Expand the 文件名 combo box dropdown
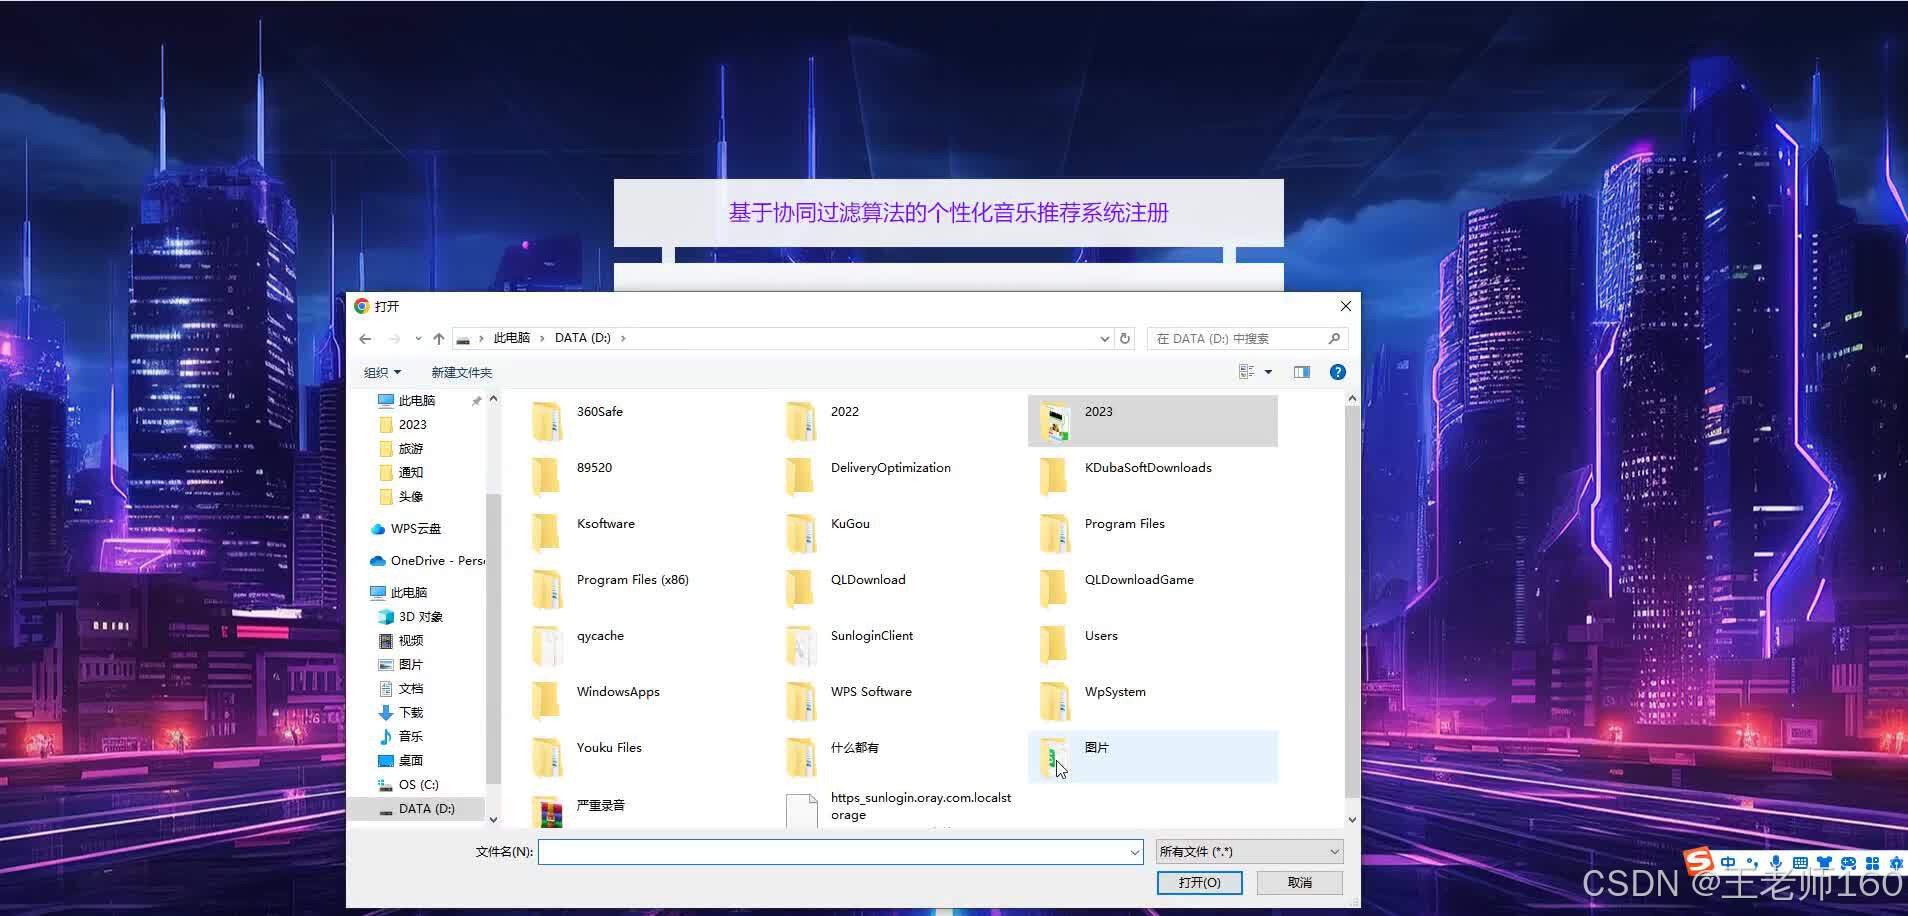 [x=1135, y=852]
